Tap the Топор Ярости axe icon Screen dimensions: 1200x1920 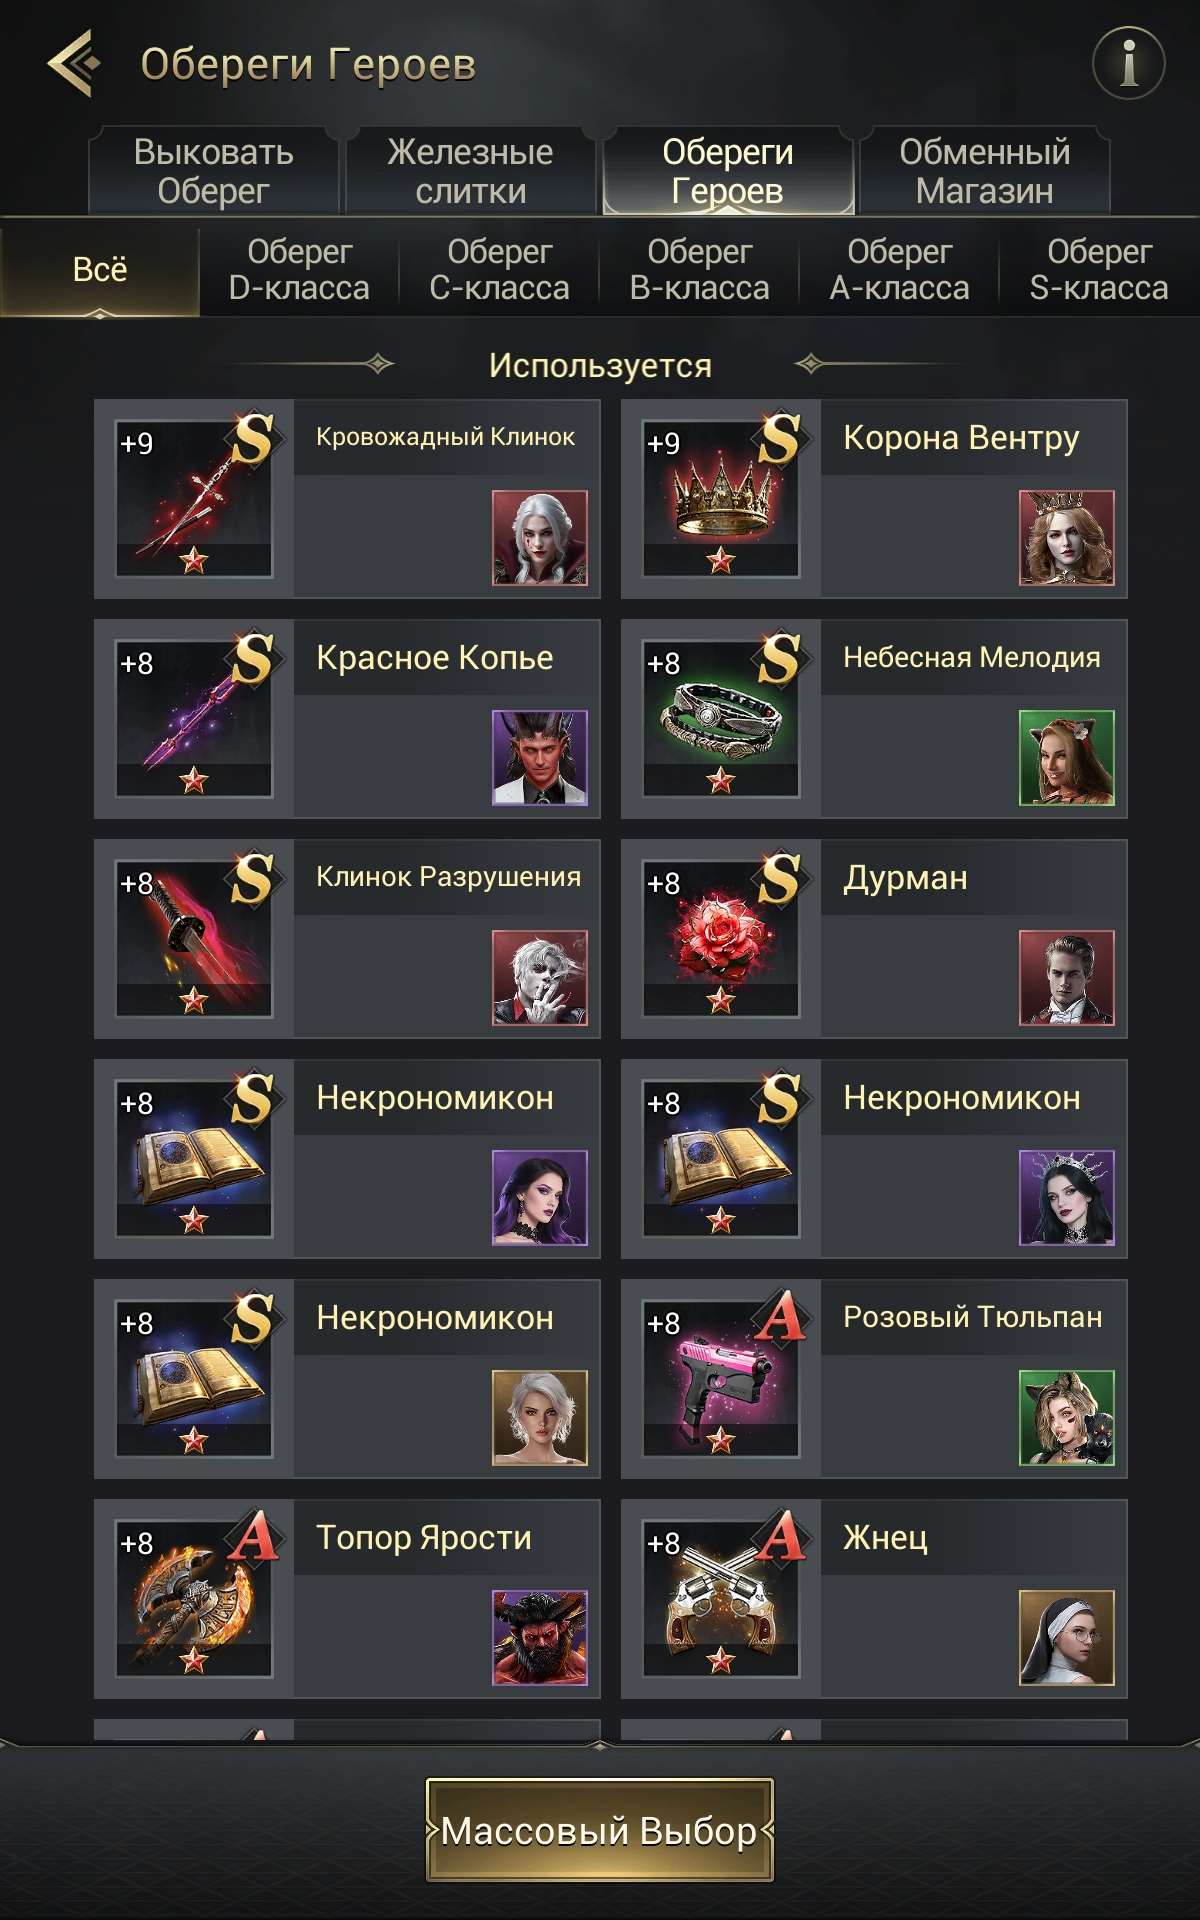point(194,1599)
